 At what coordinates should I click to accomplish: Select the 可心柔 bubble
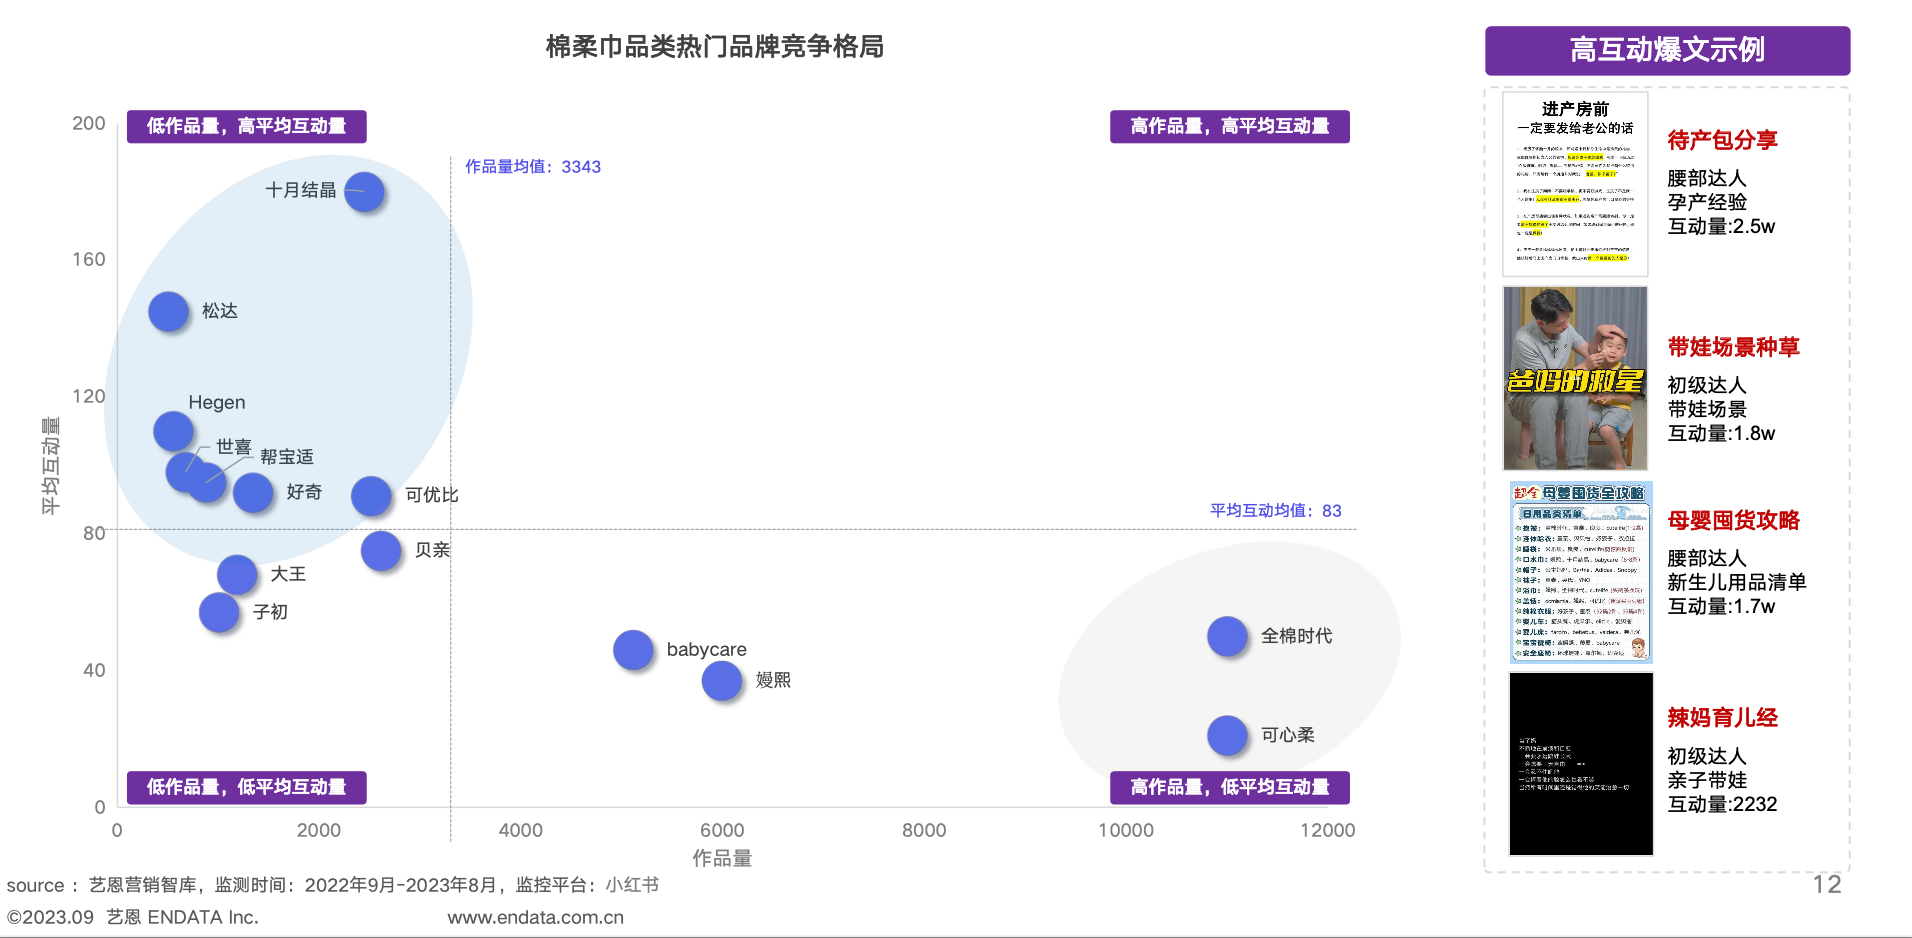pyautogui.click(x=1227, y=736)
